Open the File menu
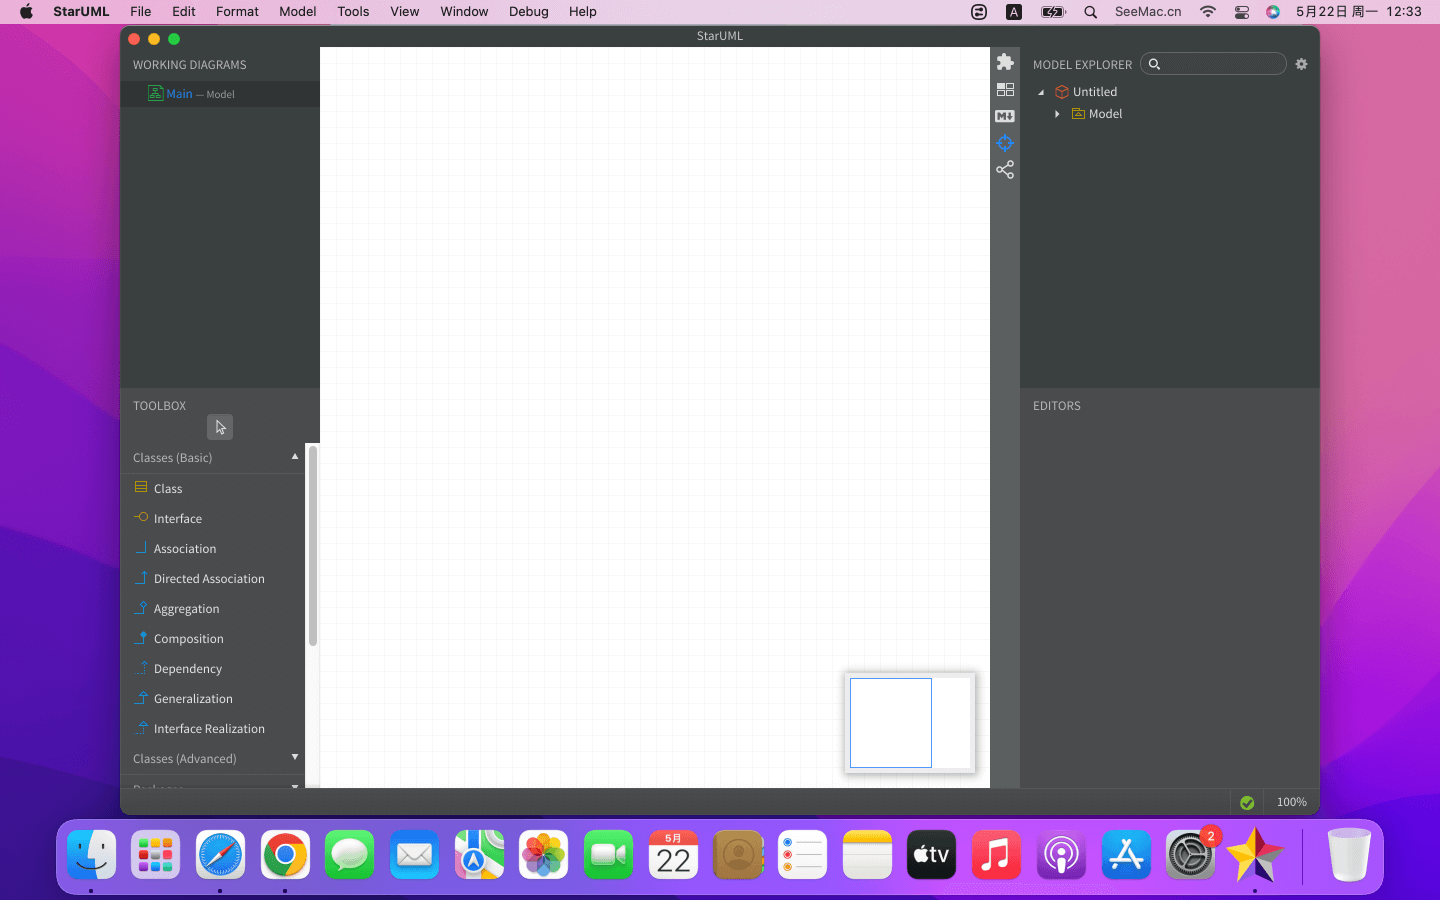Image resolution: width=1440 pixels, height=900 pixels. click(141, 12)
